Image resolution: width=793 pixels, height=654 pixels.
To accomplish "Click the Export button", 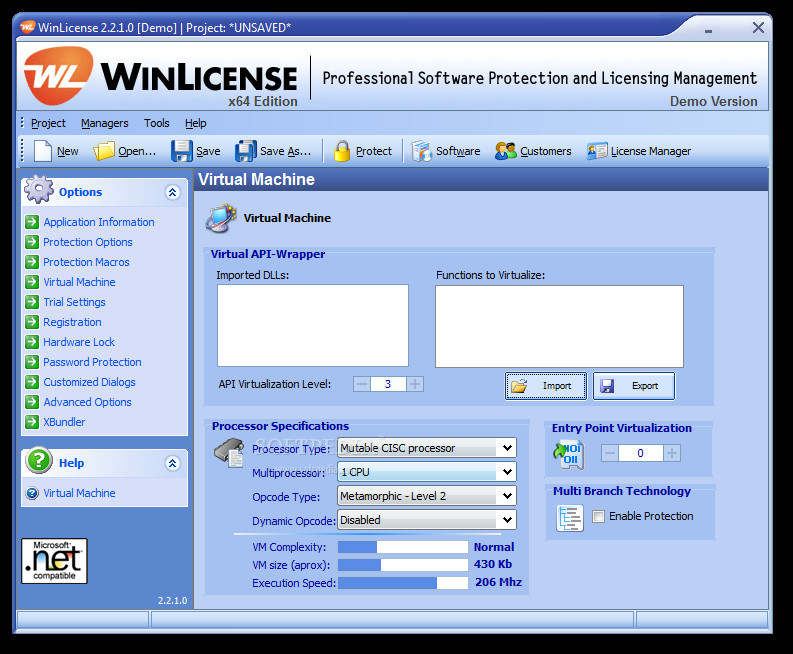I will [634, 386].
